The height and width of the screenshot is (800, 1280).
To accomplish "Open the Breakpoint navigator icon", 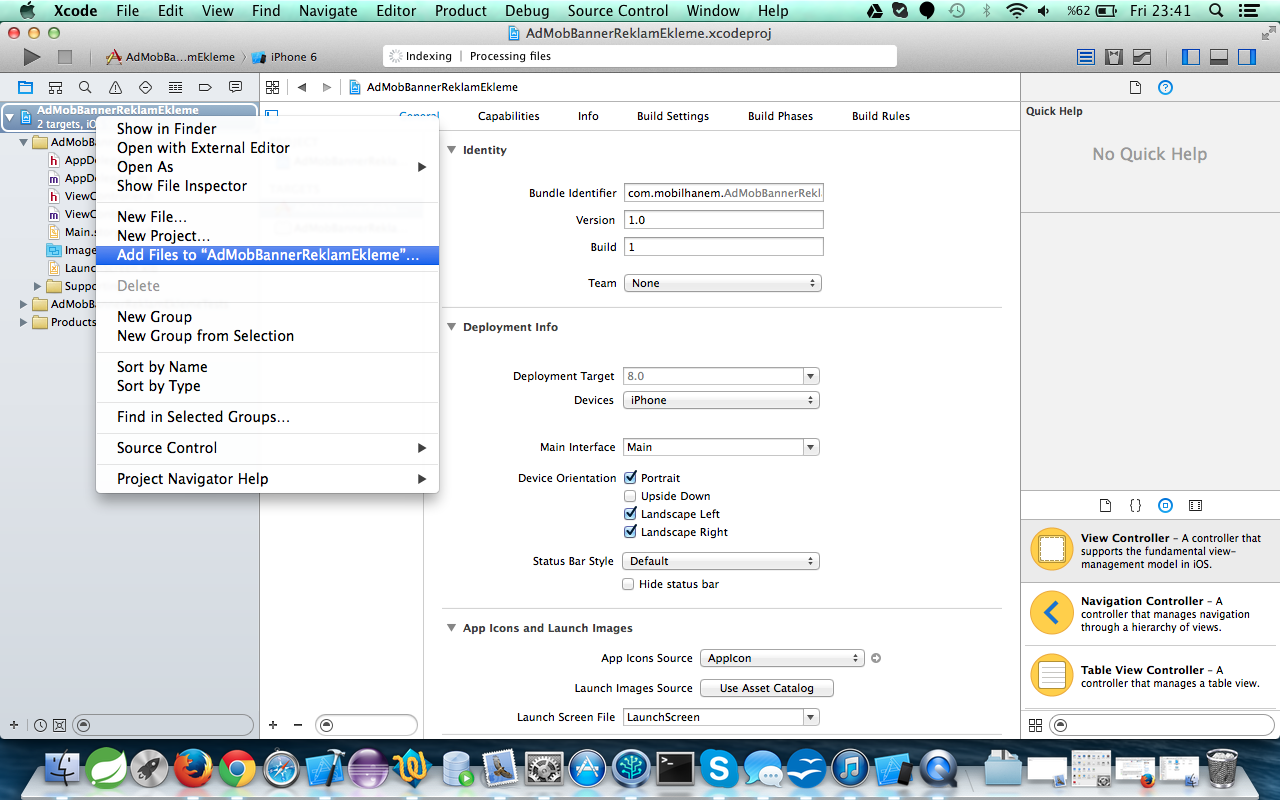I will [x=205, y=87].
